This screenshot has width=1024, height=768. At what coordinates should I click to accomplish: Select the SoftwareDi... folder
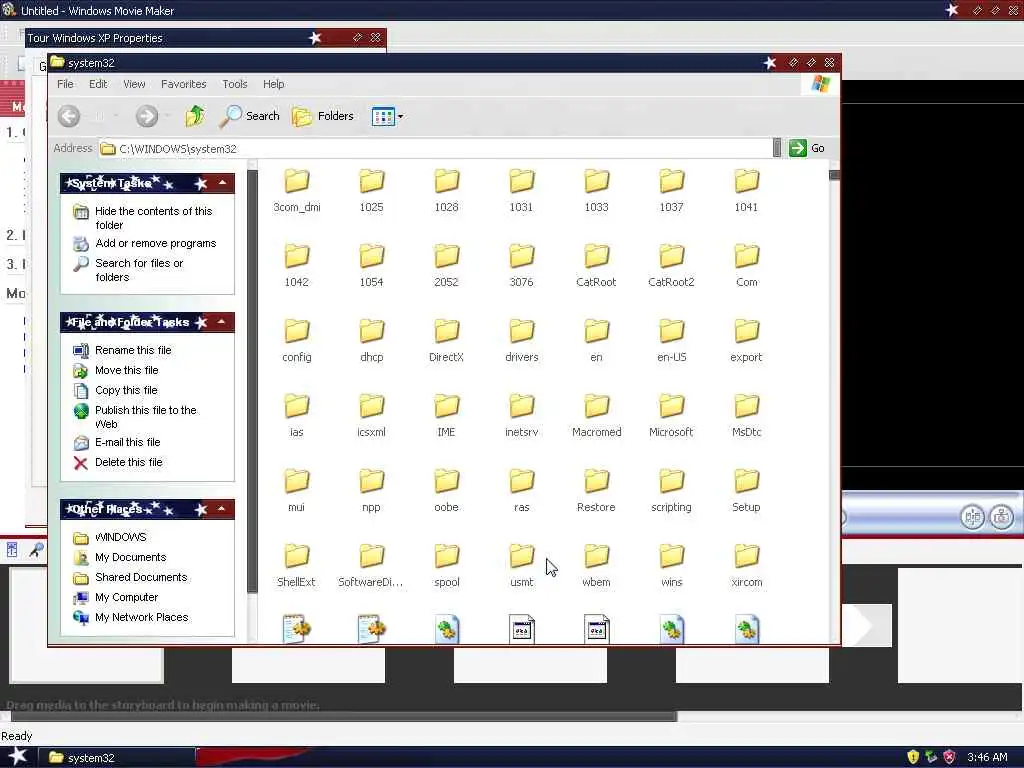[x=371, y=566]
